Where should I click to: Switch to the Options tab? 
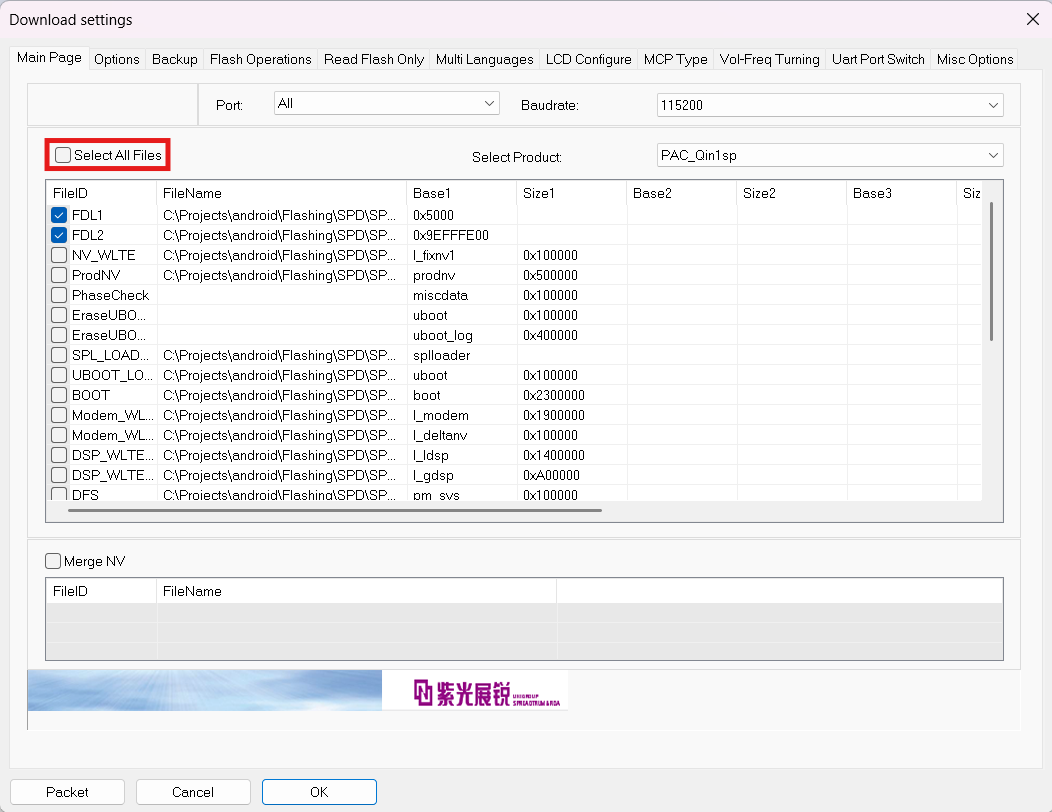pos(117,59)
